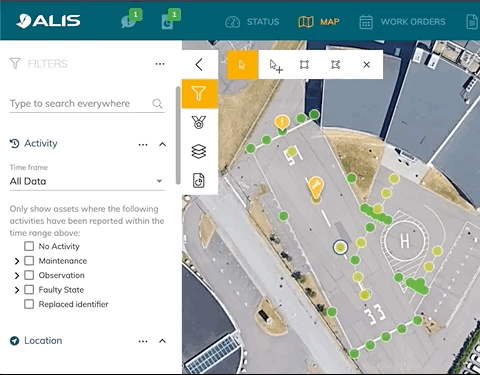Open the medal ranking sidebar icon
480x375 pixels.
[199, 122]
